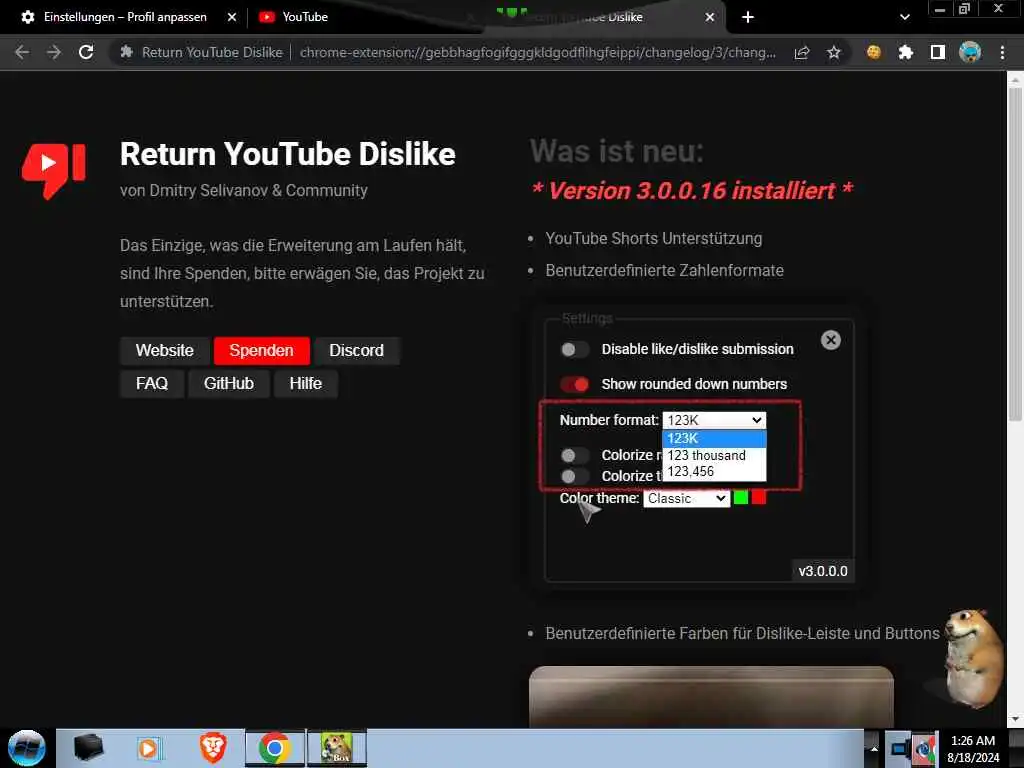
Task: Open the Chrome profile avatar
Action: pos(970,52)
